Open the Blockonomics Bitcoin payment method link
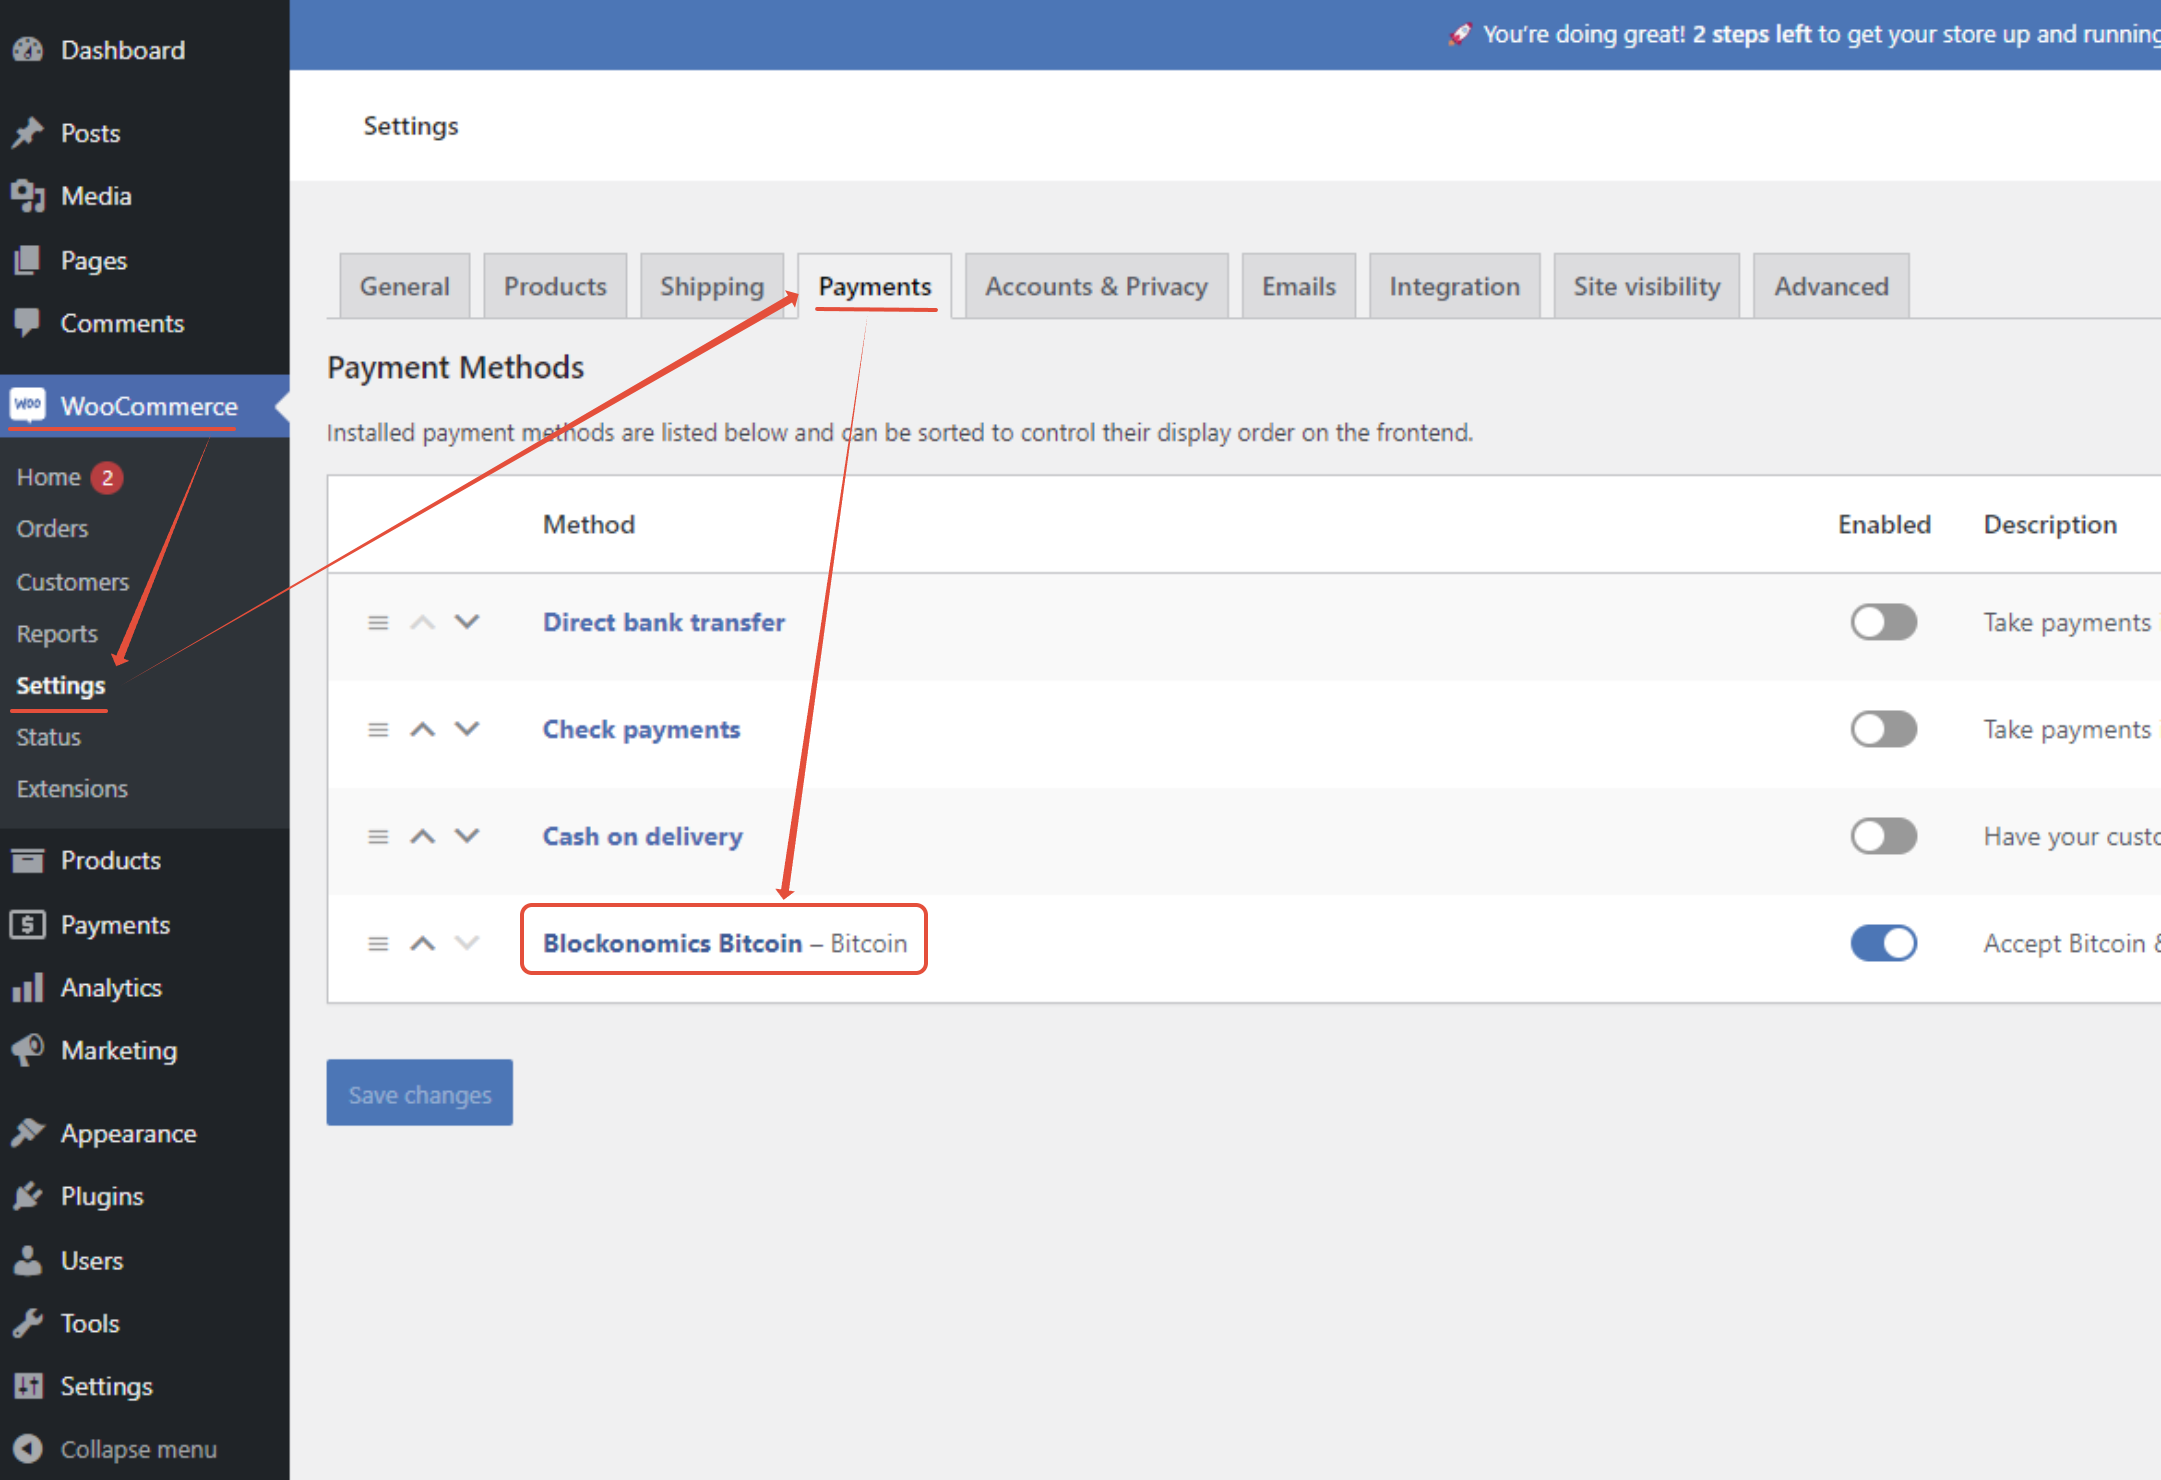 click(672, 943)
